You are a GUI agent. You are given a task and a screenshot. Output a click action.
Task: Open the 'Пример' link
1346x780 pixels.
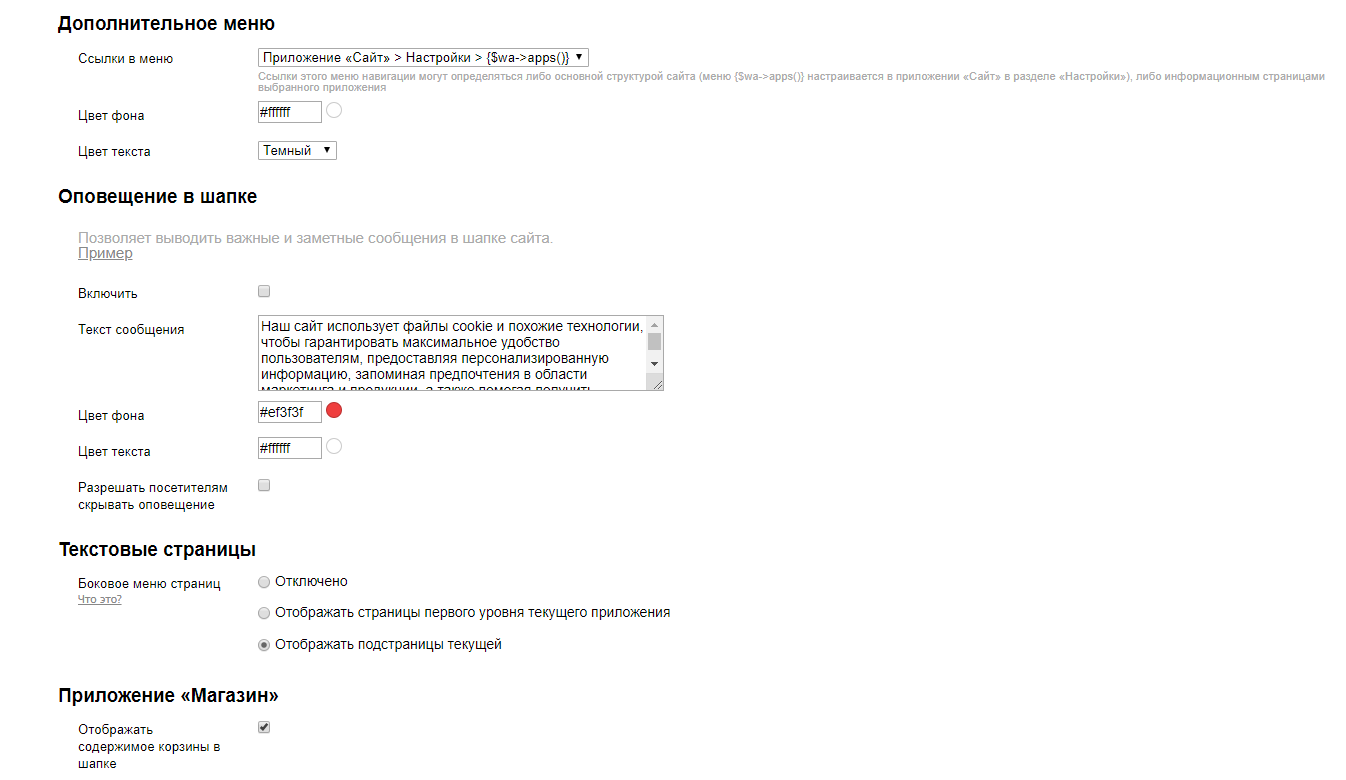pyautogui.click(x=105, y=254)
